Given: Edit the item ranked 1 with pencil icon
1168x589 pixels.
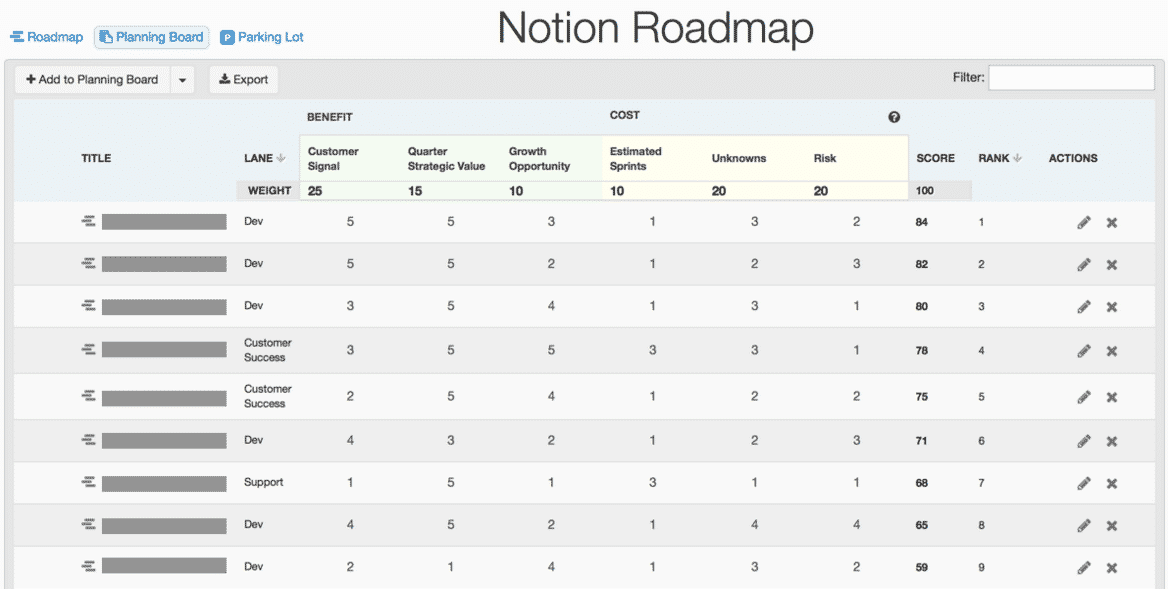Looking at the screenshot, I should (x=1084, y=222).
